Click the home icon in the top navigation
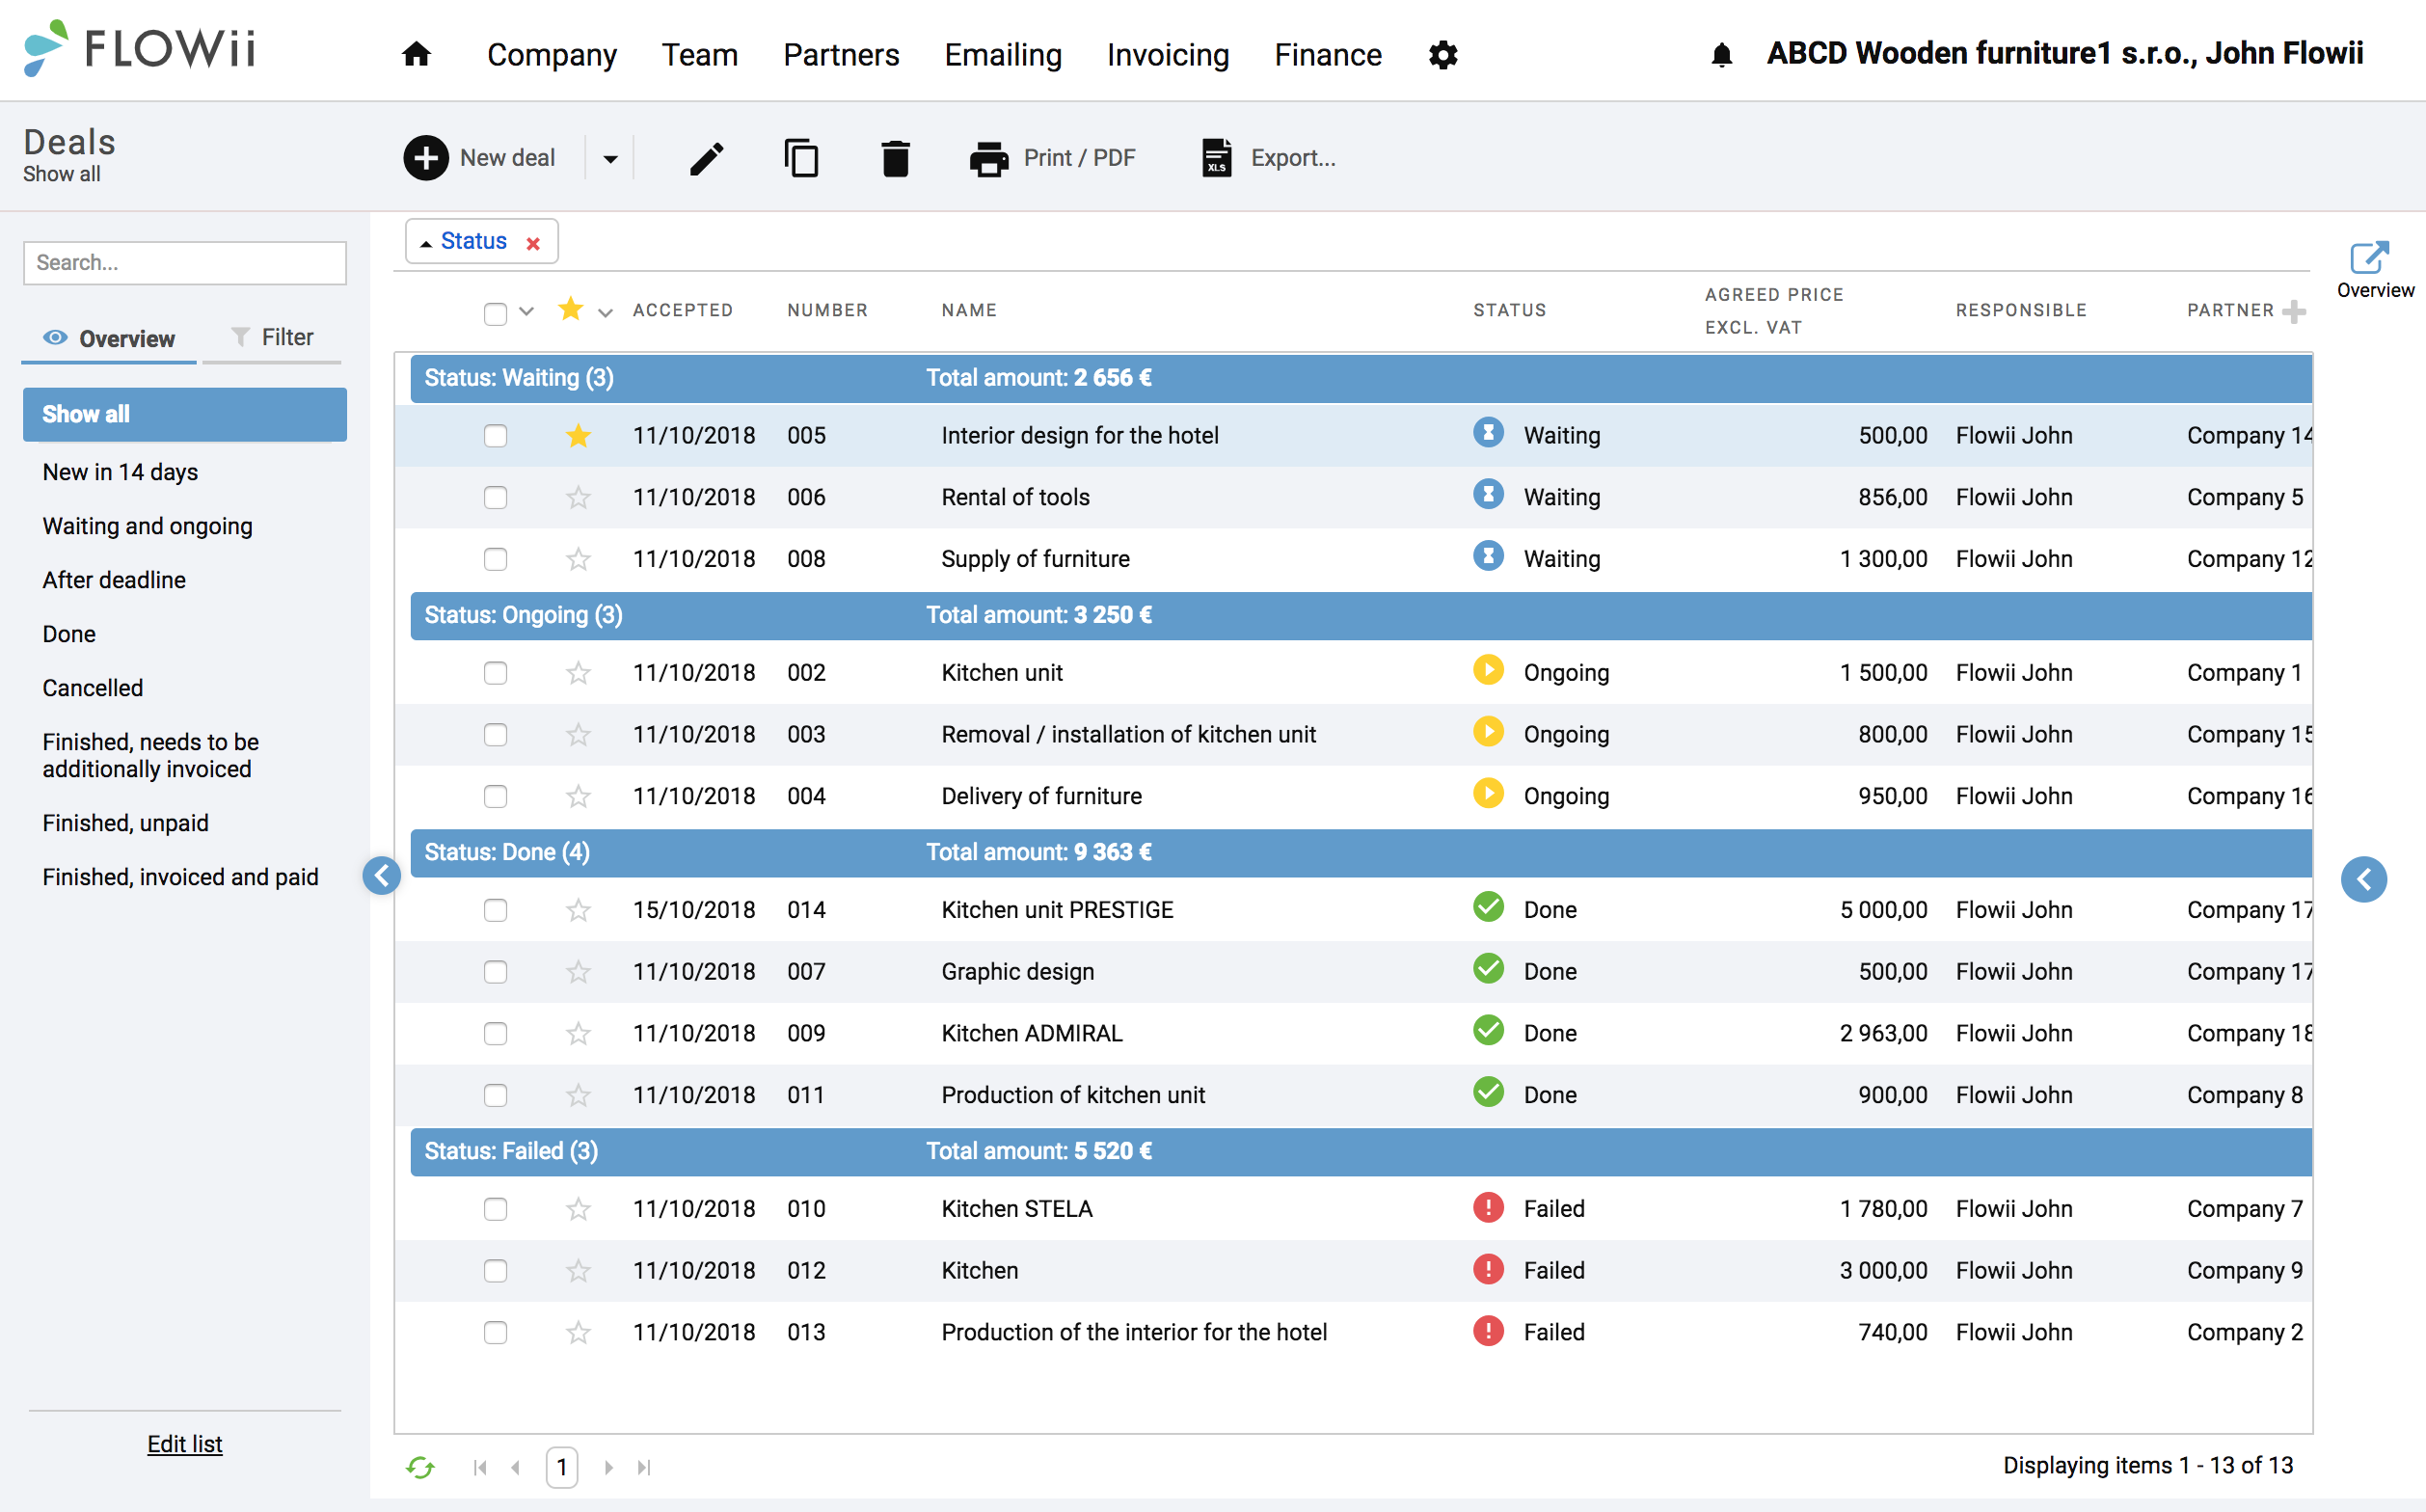The width and height of the screenshot is (2426, 1512). click(416, 54)
